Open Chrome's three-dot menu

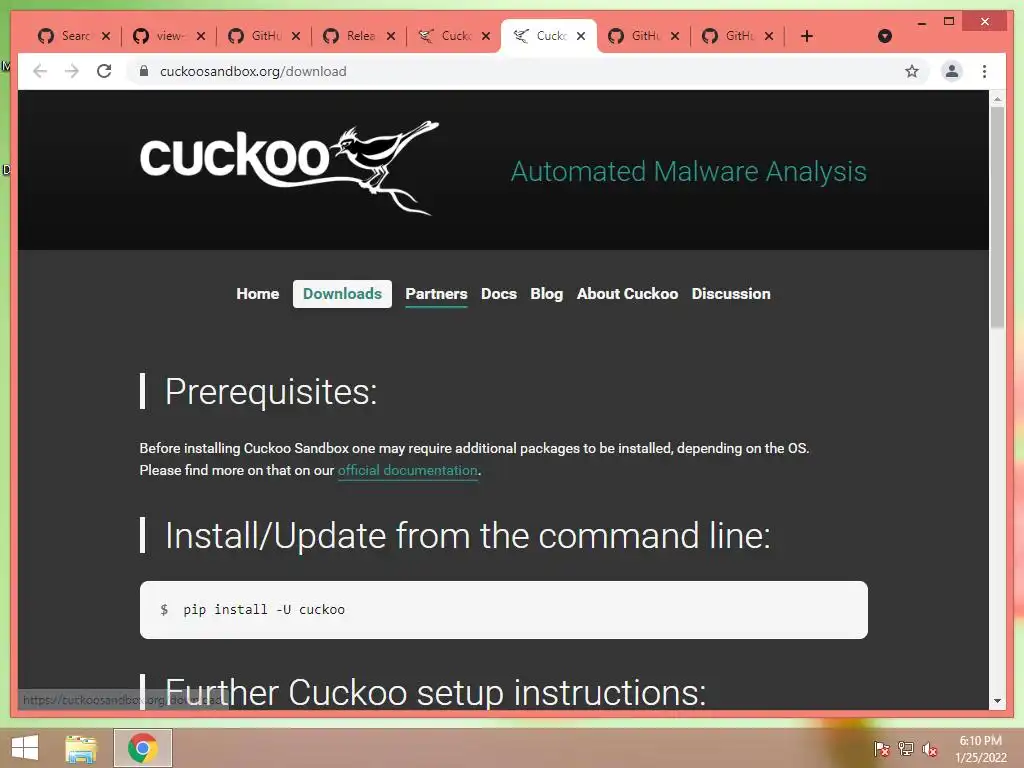[984, 71]
